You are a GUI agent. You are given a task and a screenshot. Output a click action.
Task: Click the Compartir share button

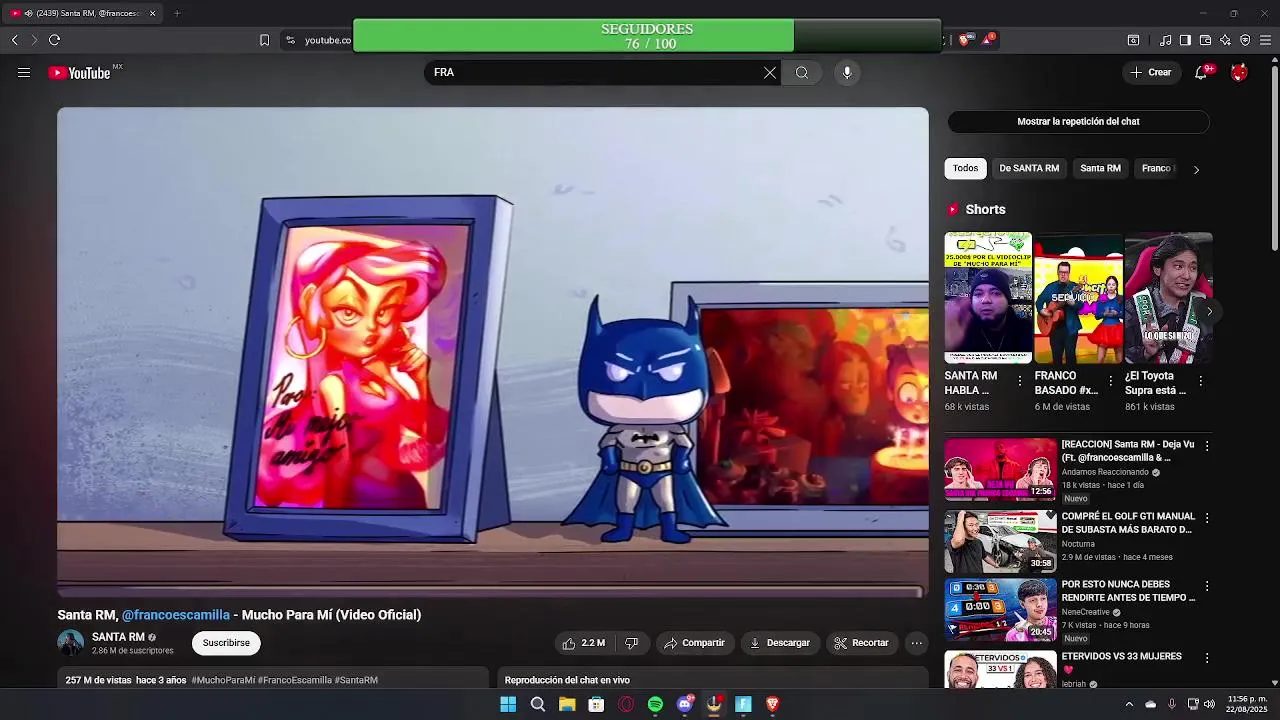(x=694, y=643)
